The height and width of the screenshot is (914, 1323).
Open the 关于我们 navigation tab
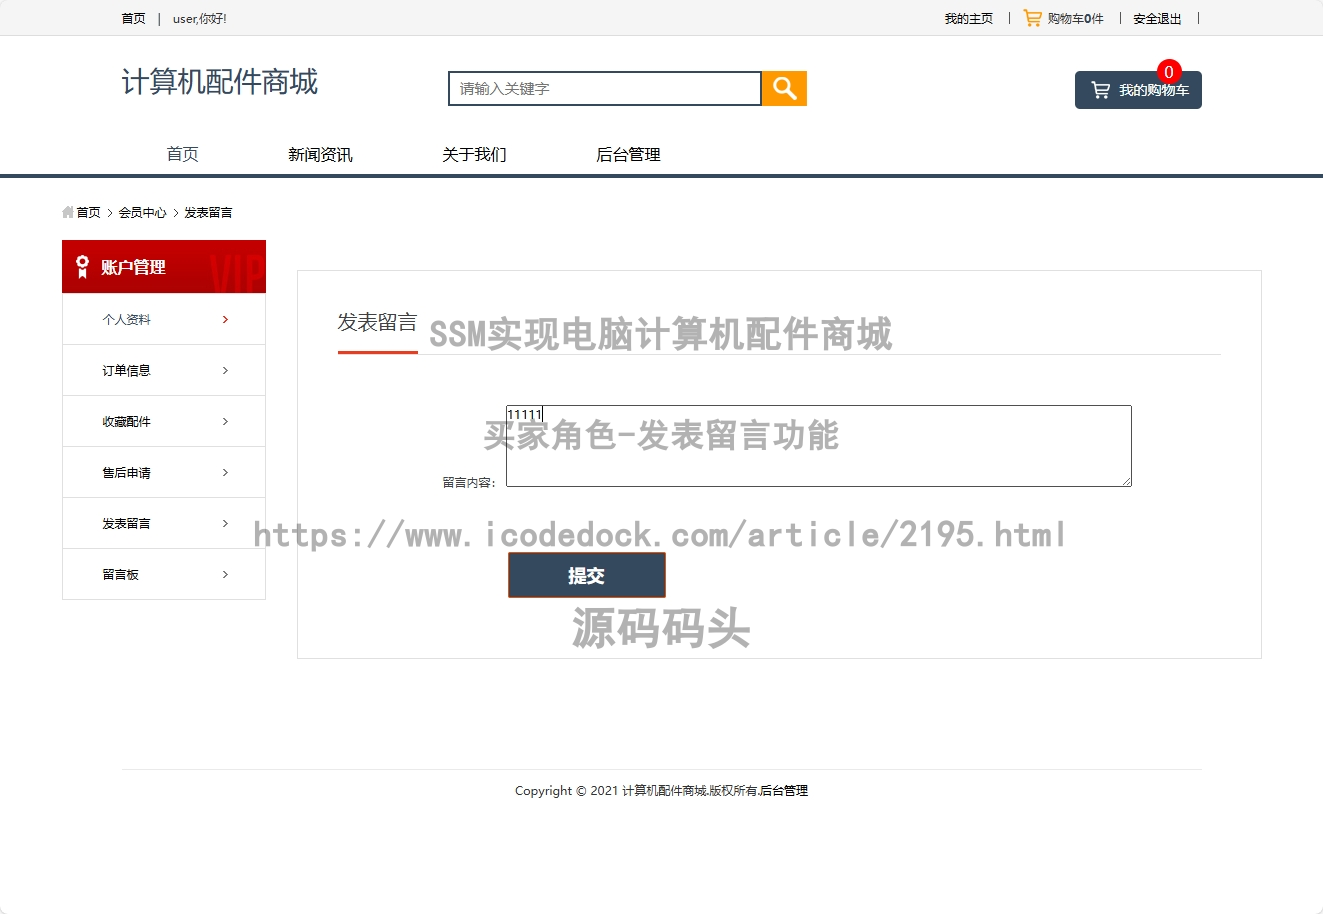(474, 154)
